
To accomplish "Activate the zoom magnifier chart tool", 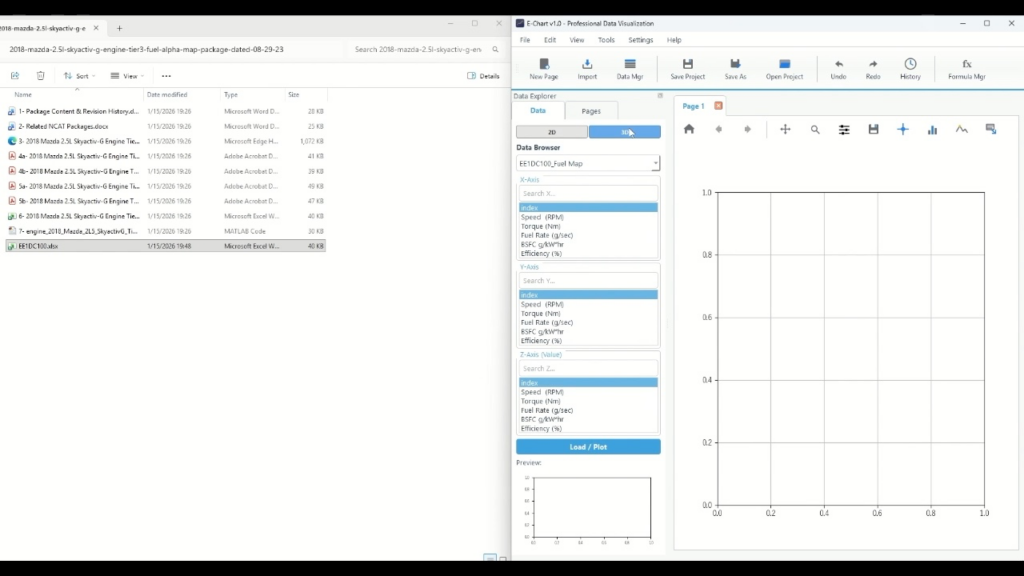I will pos(815,129).
